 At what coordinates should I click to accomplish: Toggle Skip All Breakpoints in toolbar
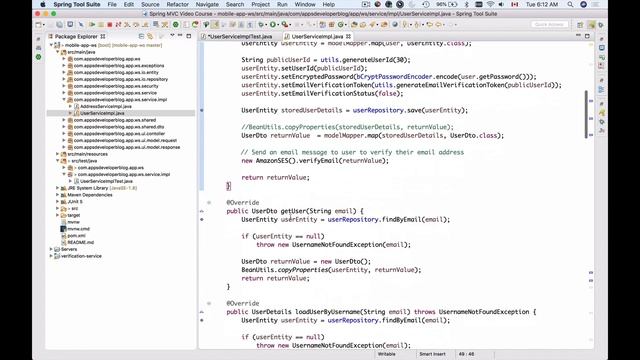point(81,24)
